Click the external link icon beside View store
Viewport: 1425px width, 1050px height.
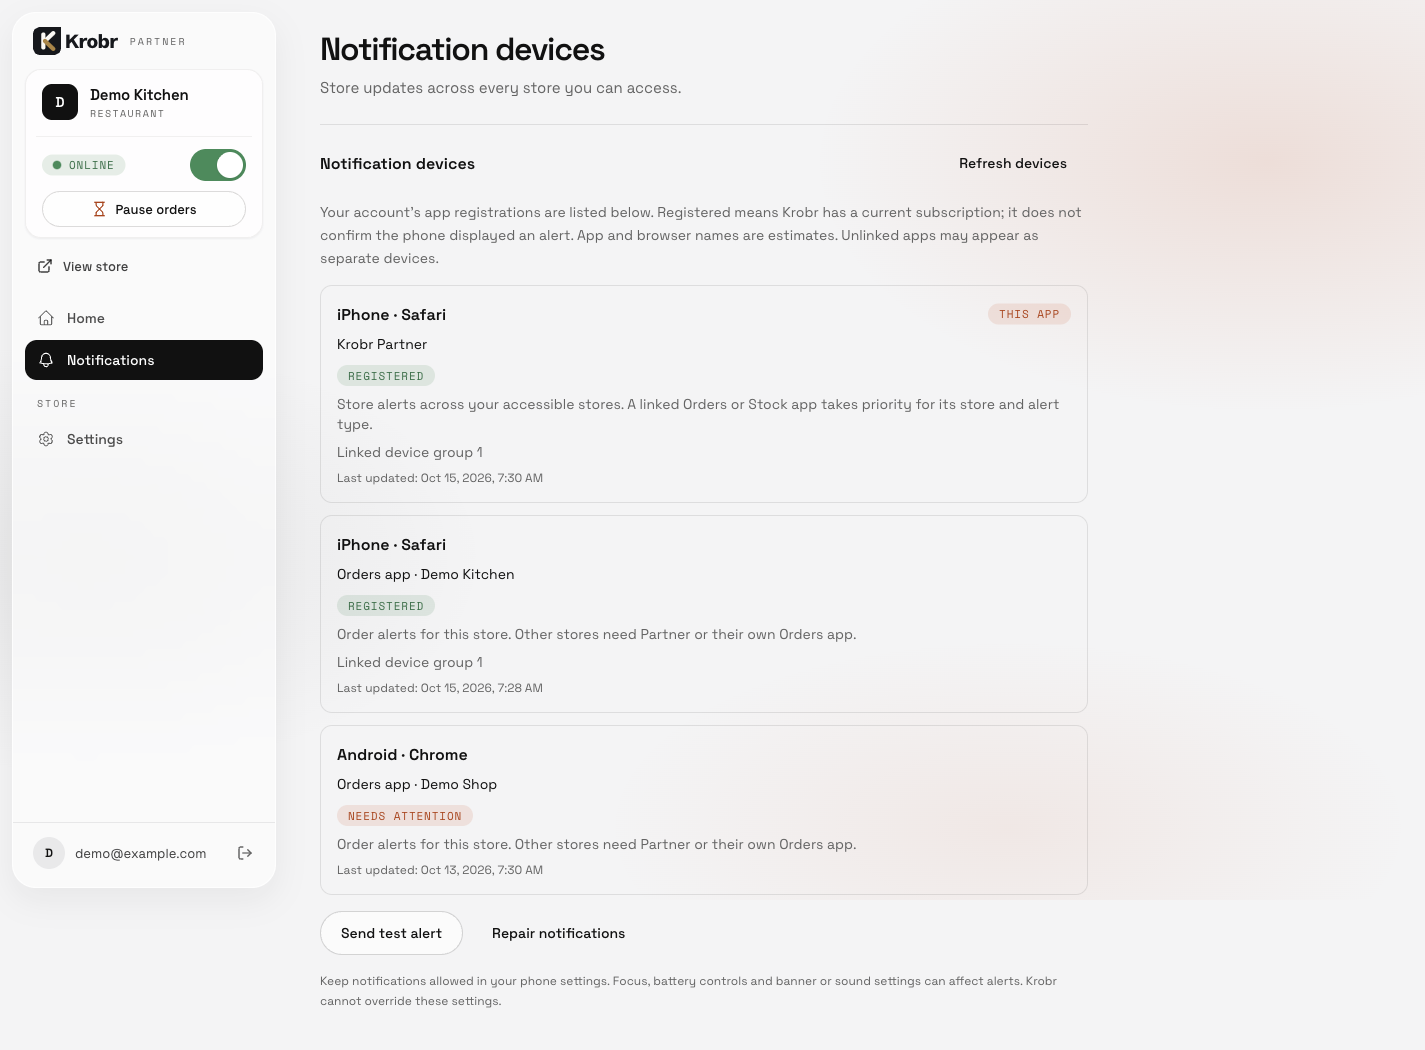(x=45, y=266)
